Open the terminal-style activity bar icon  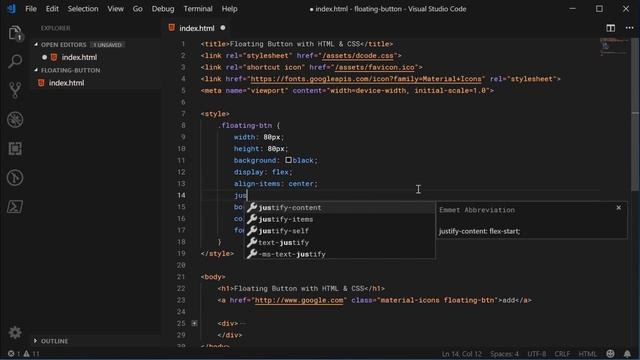(x=15, y=207)
